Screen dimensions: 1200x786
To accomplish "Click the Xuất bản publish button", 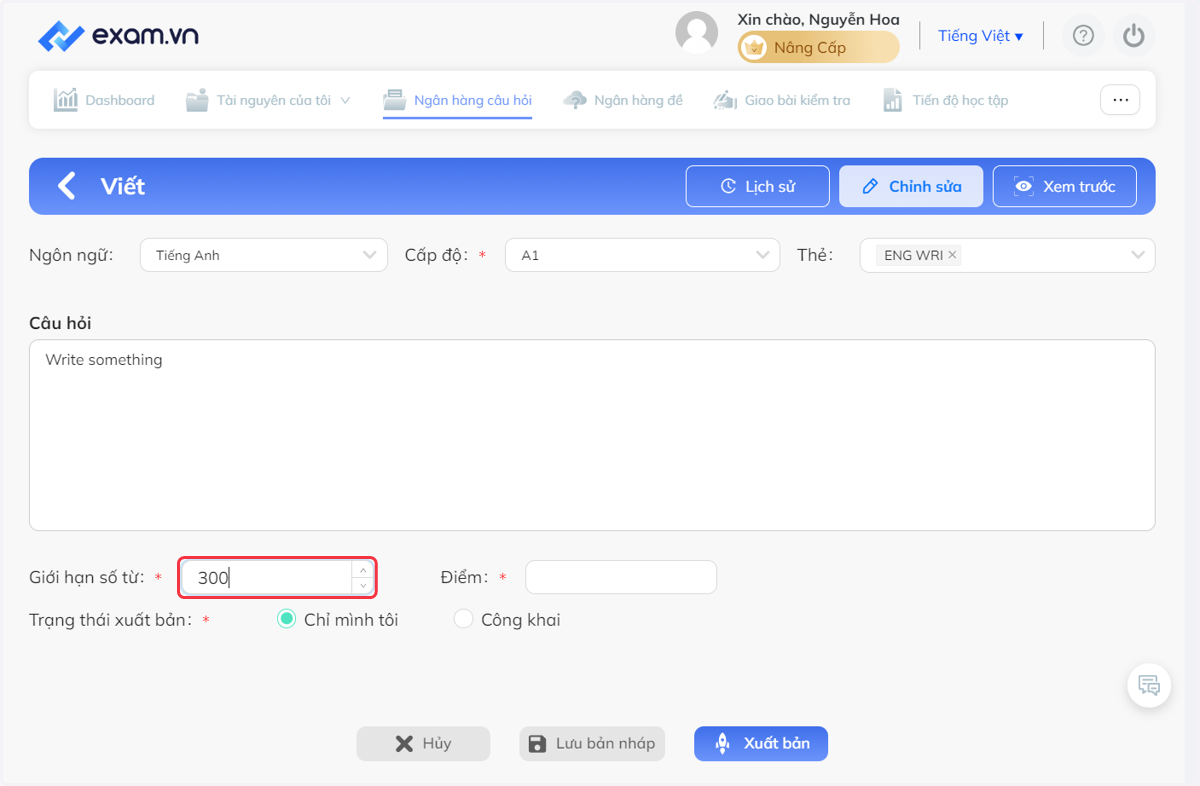I will click(761, 743).
